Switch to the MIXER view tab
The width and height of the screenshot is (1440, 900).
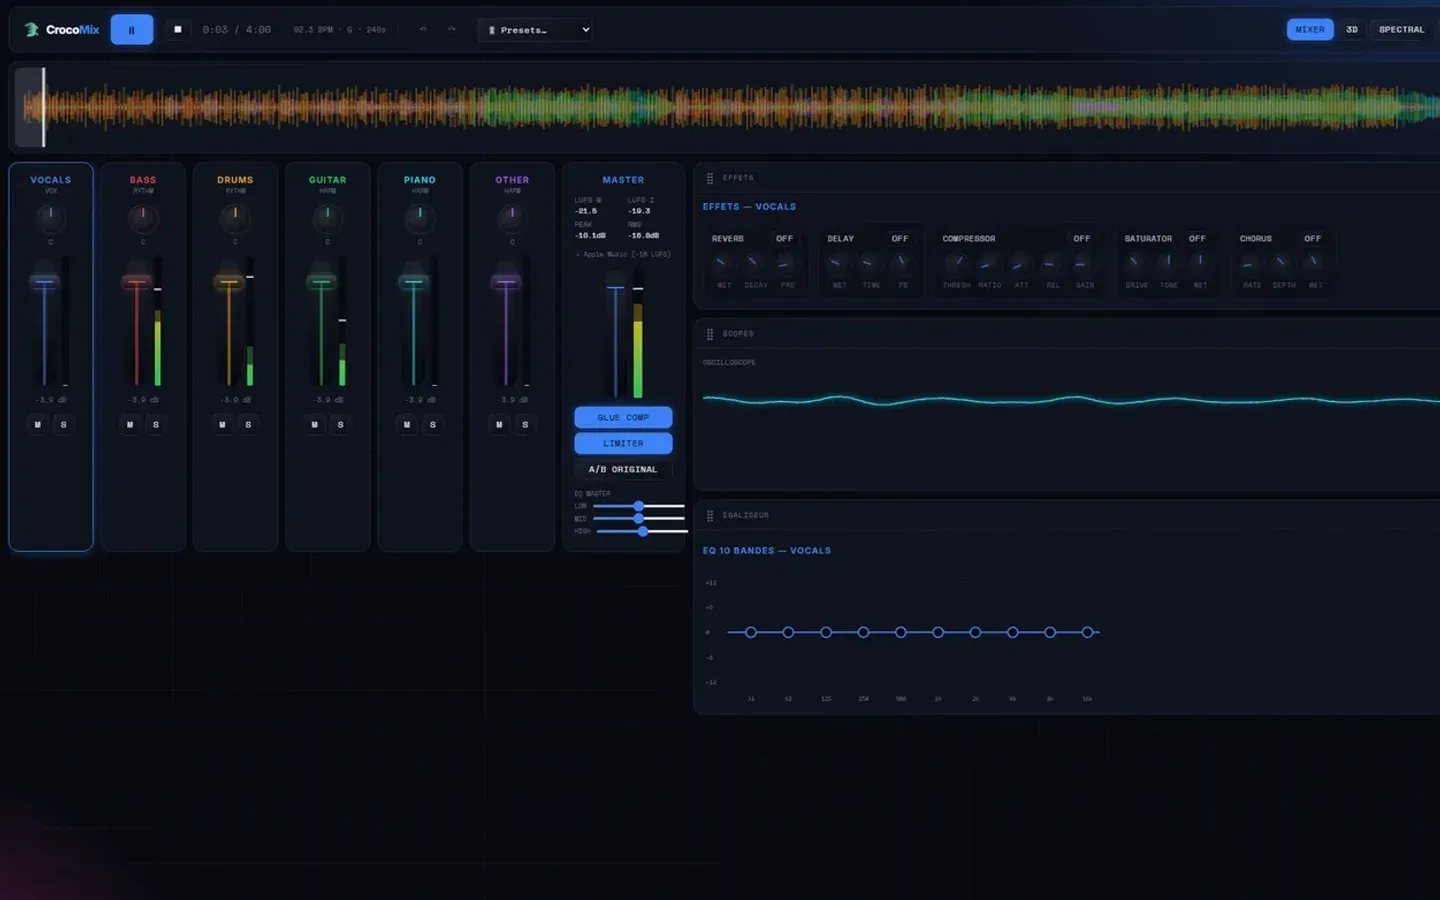click(x=1310, y=30)
